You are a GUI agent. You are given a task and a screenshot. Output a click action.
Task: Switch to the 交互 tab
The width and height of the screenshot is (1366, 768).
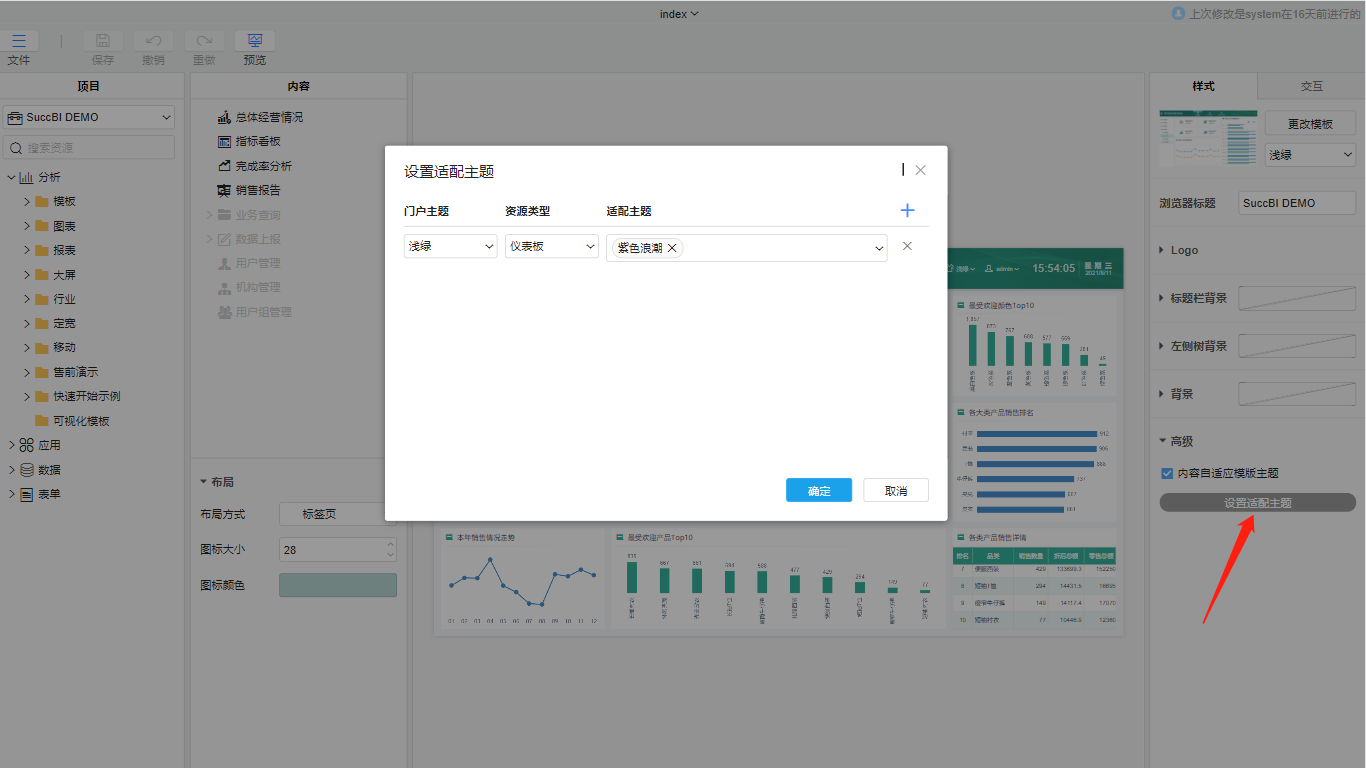[x=1311, y=86]
